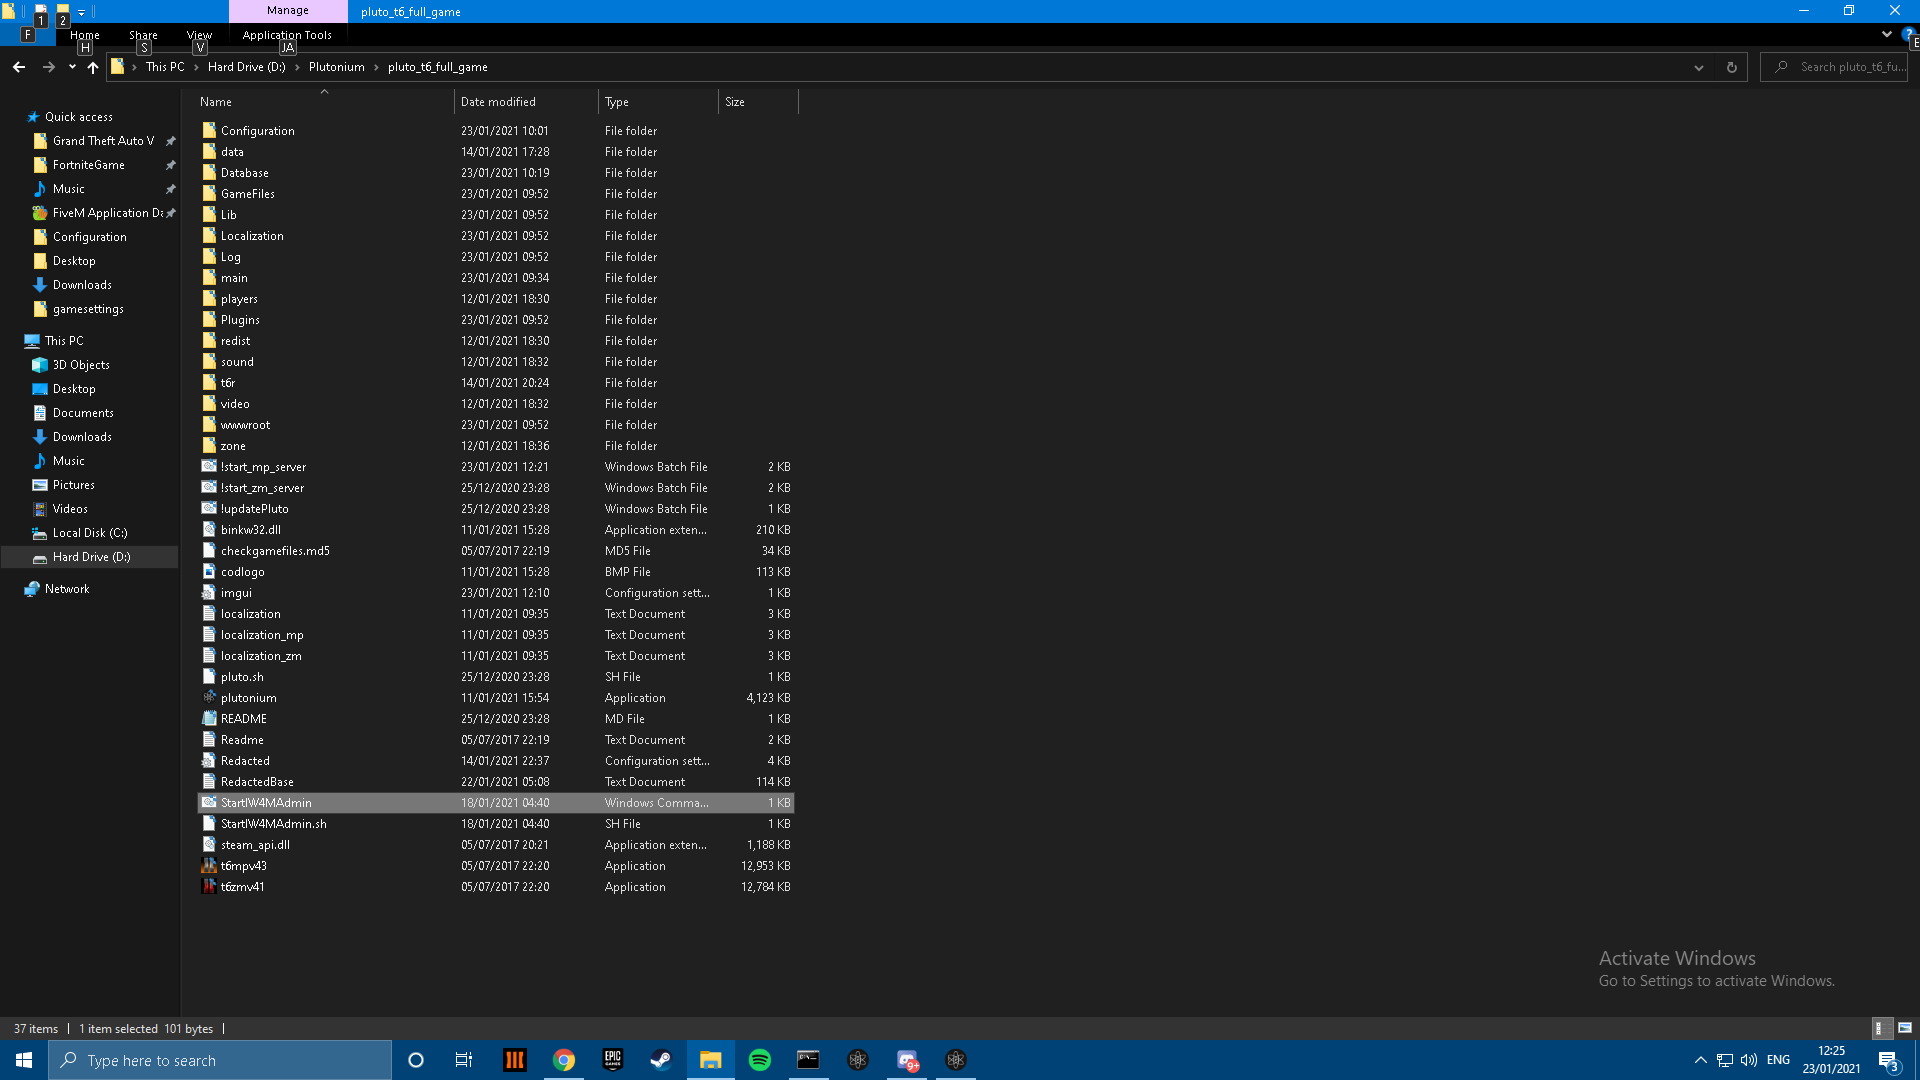Viewport: 1920px width, 1080px height.
Task: Click the folder search box
Action: click(x=1833, y=67)
